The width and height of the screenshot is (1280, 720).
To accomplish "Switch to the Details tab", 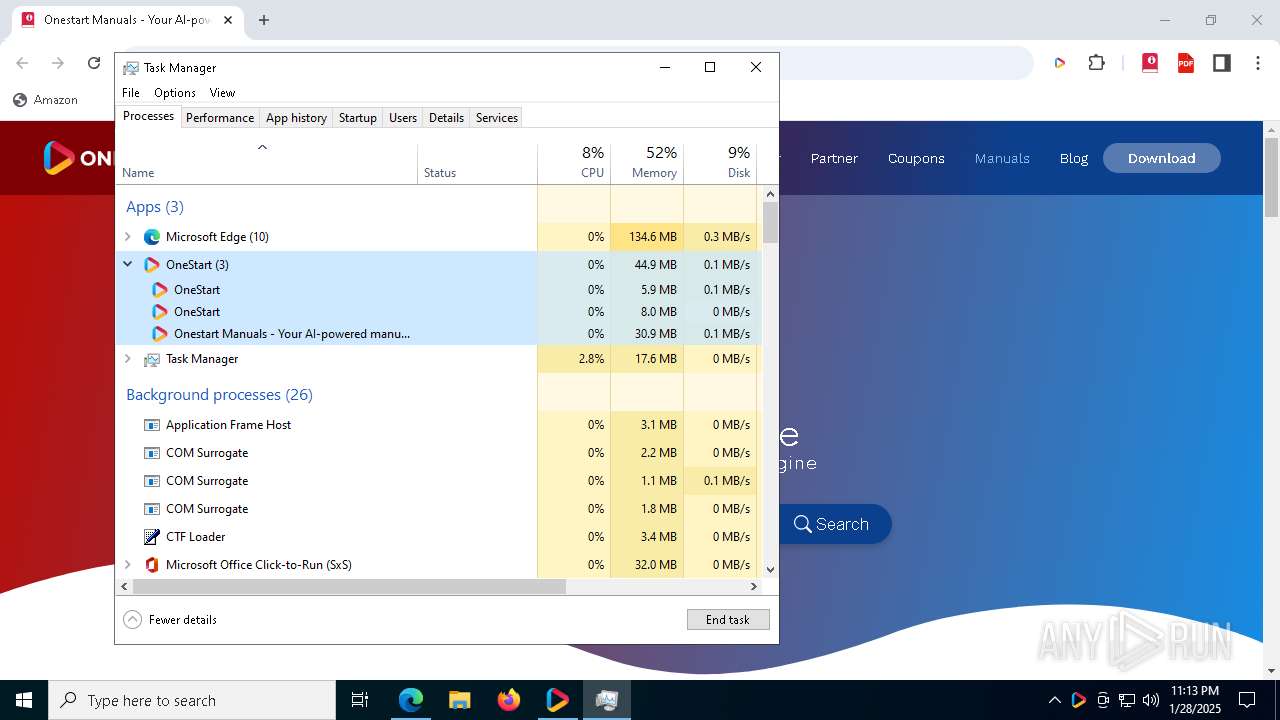I will [x=446, y=118].
